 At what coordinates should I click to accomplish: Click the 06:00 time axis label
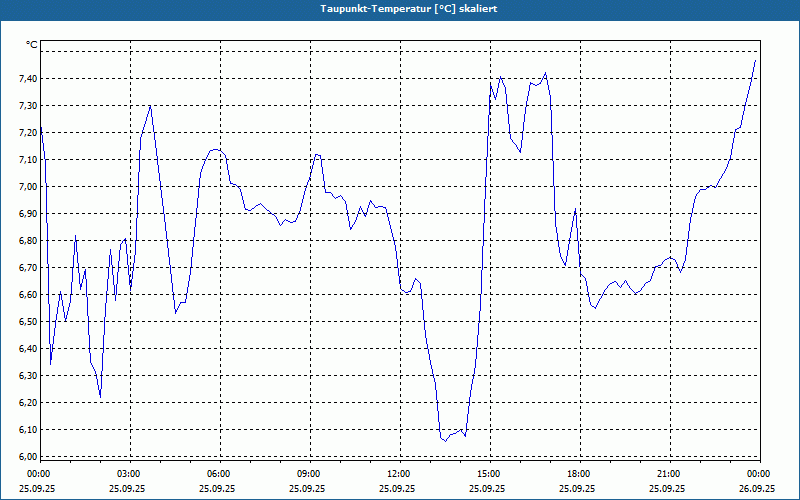coord(220,474)
